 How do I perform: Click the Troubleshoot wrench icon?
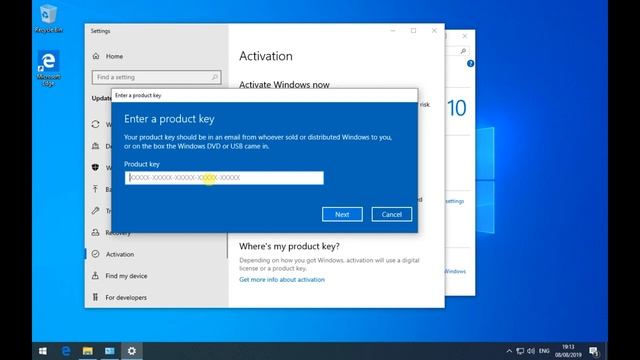coord(96,211)
